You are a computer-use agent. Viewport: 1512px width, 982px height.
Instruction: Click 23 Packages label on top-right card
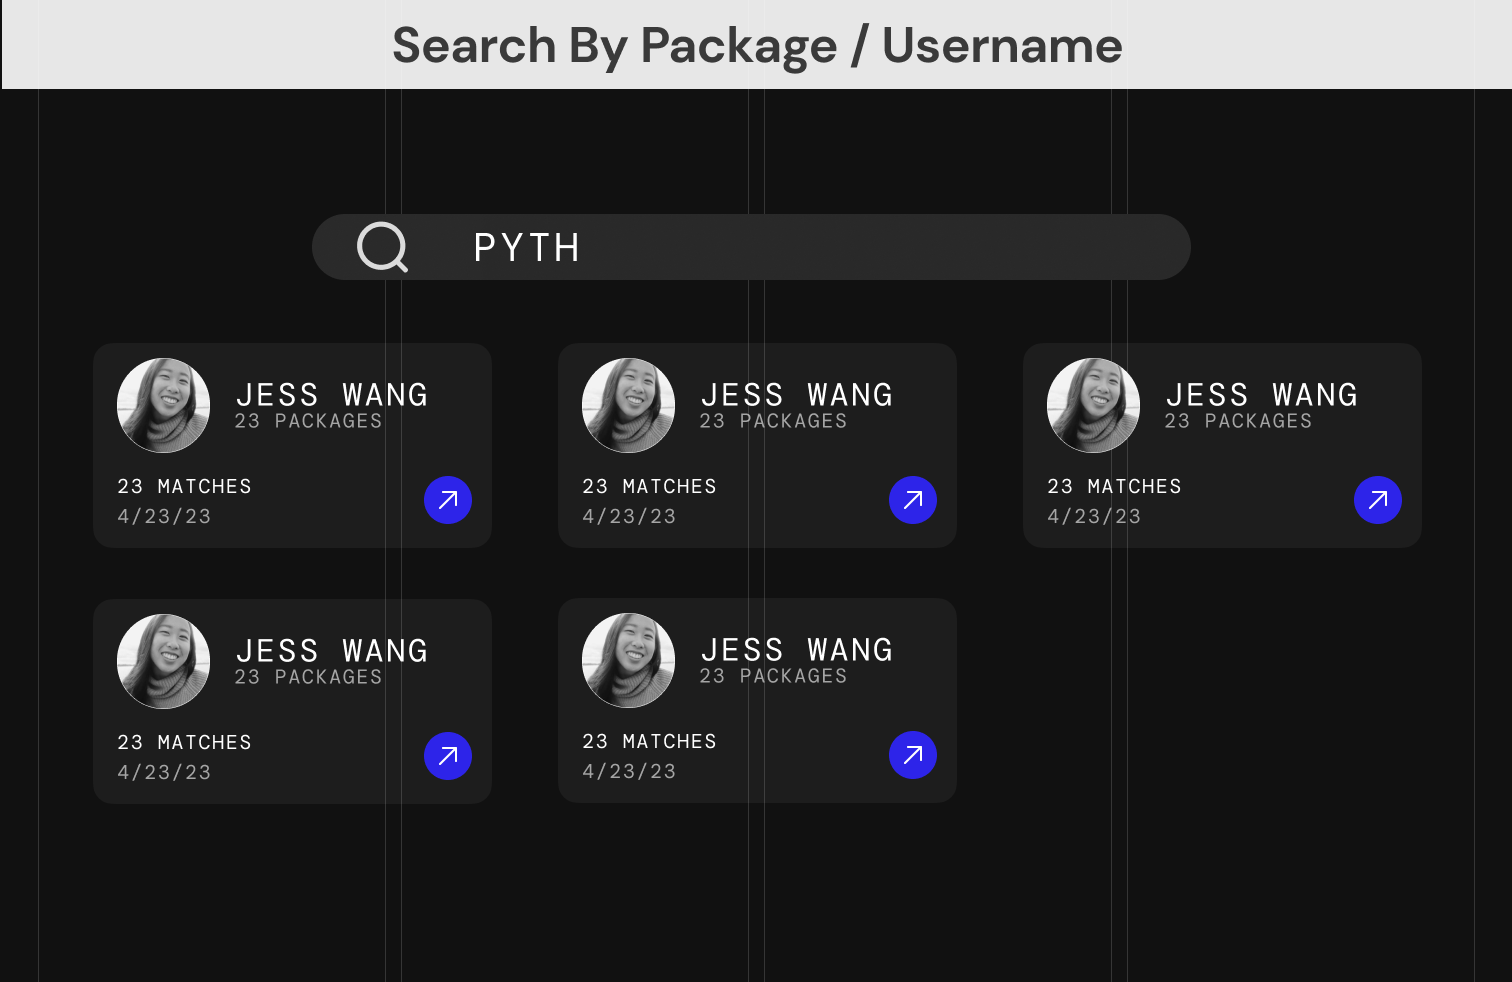coord(1238,422)
